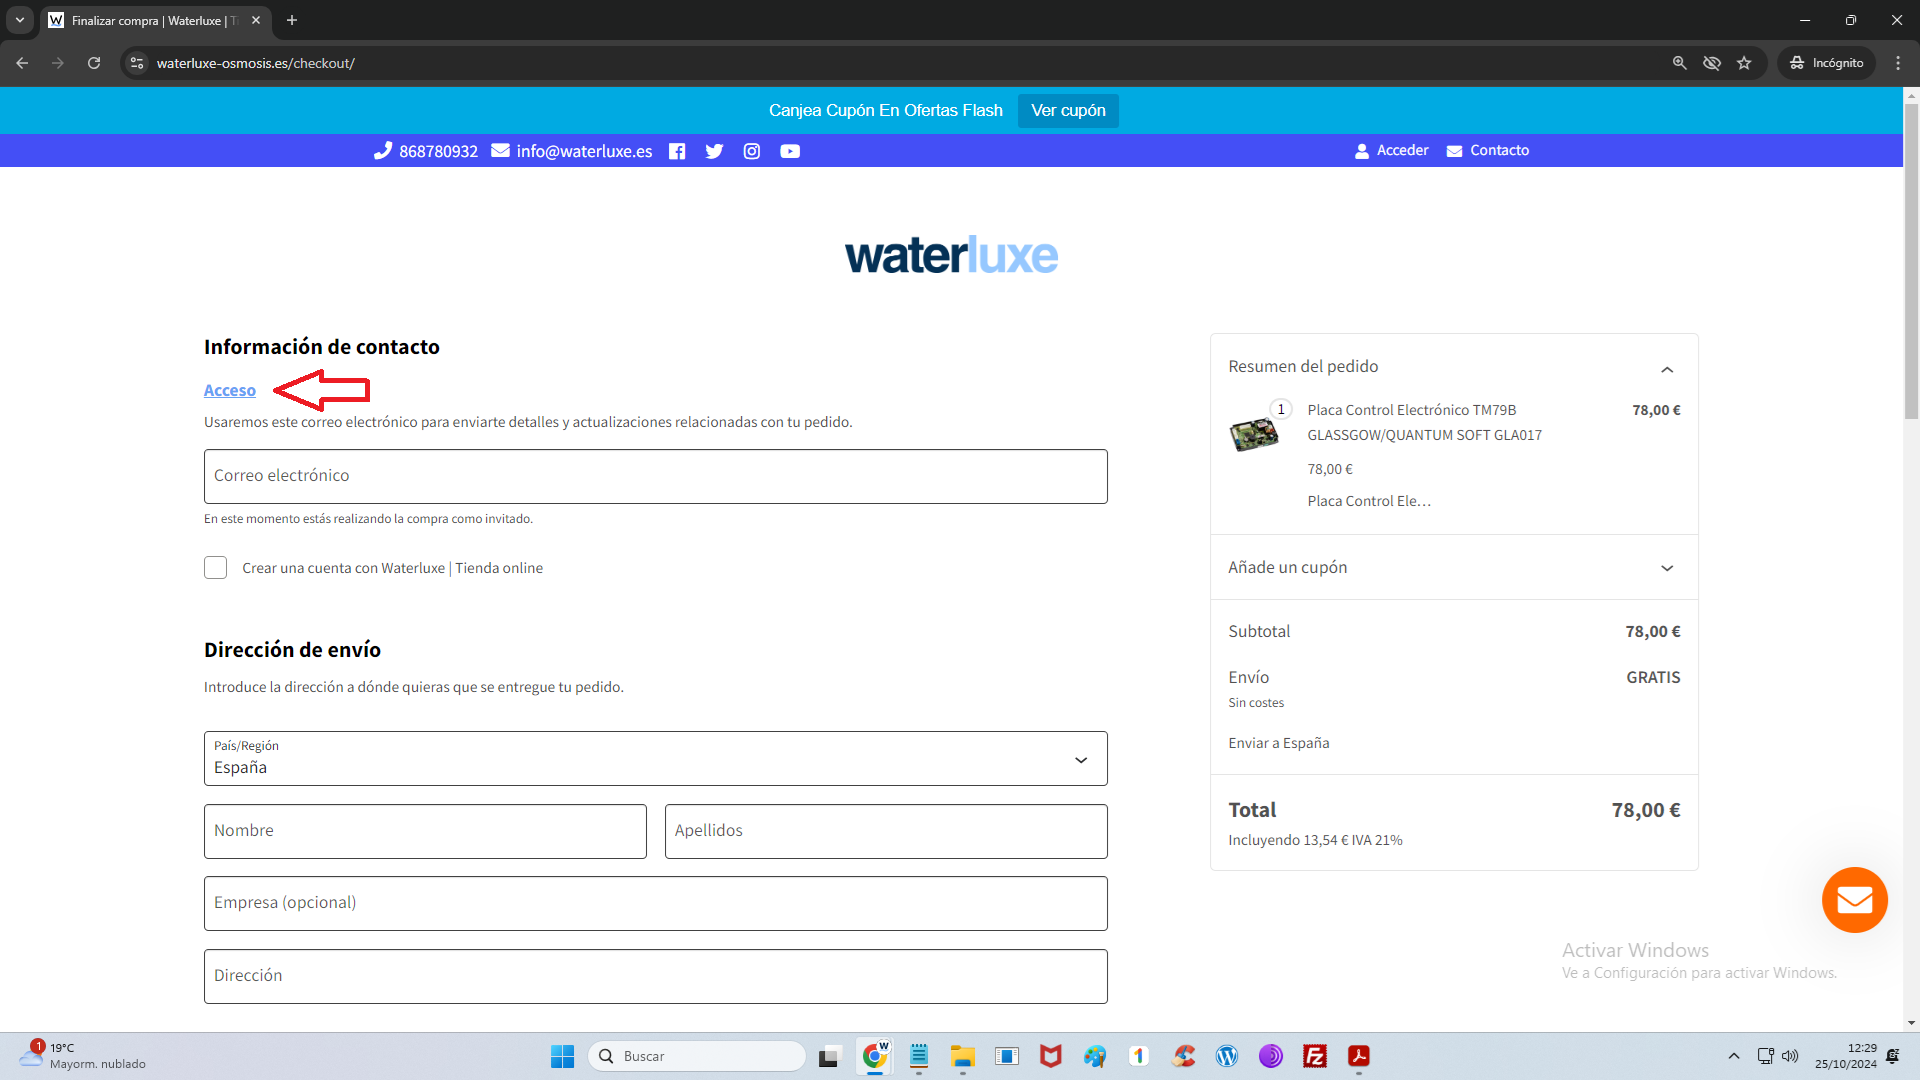Open the zoom magnifier icon in address bar
The width and height of the screenshot is (1920, 1080).
(1680, 63)
